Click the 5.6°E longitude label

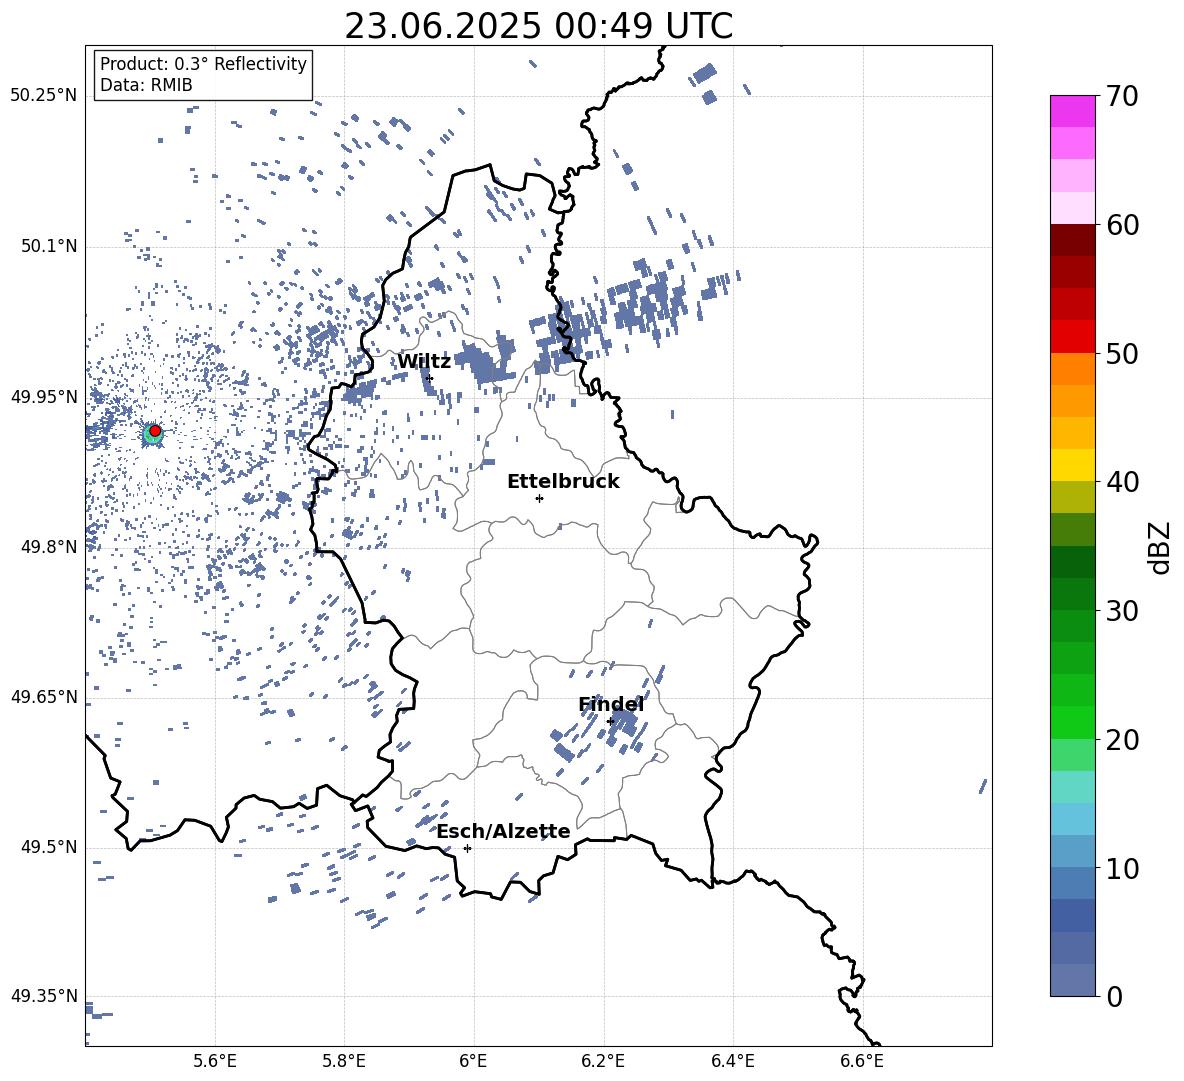point(215,1061)
